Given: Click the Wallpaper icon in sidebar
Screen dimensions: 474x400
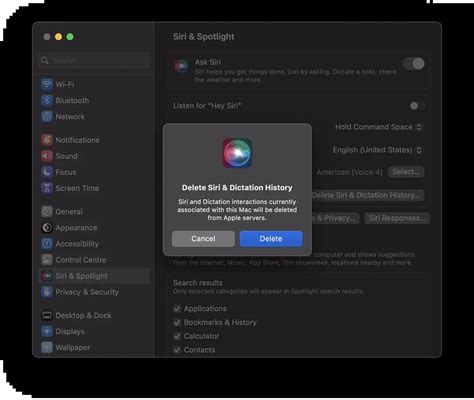Looking at the screenshot, I should tap(47, 347).
